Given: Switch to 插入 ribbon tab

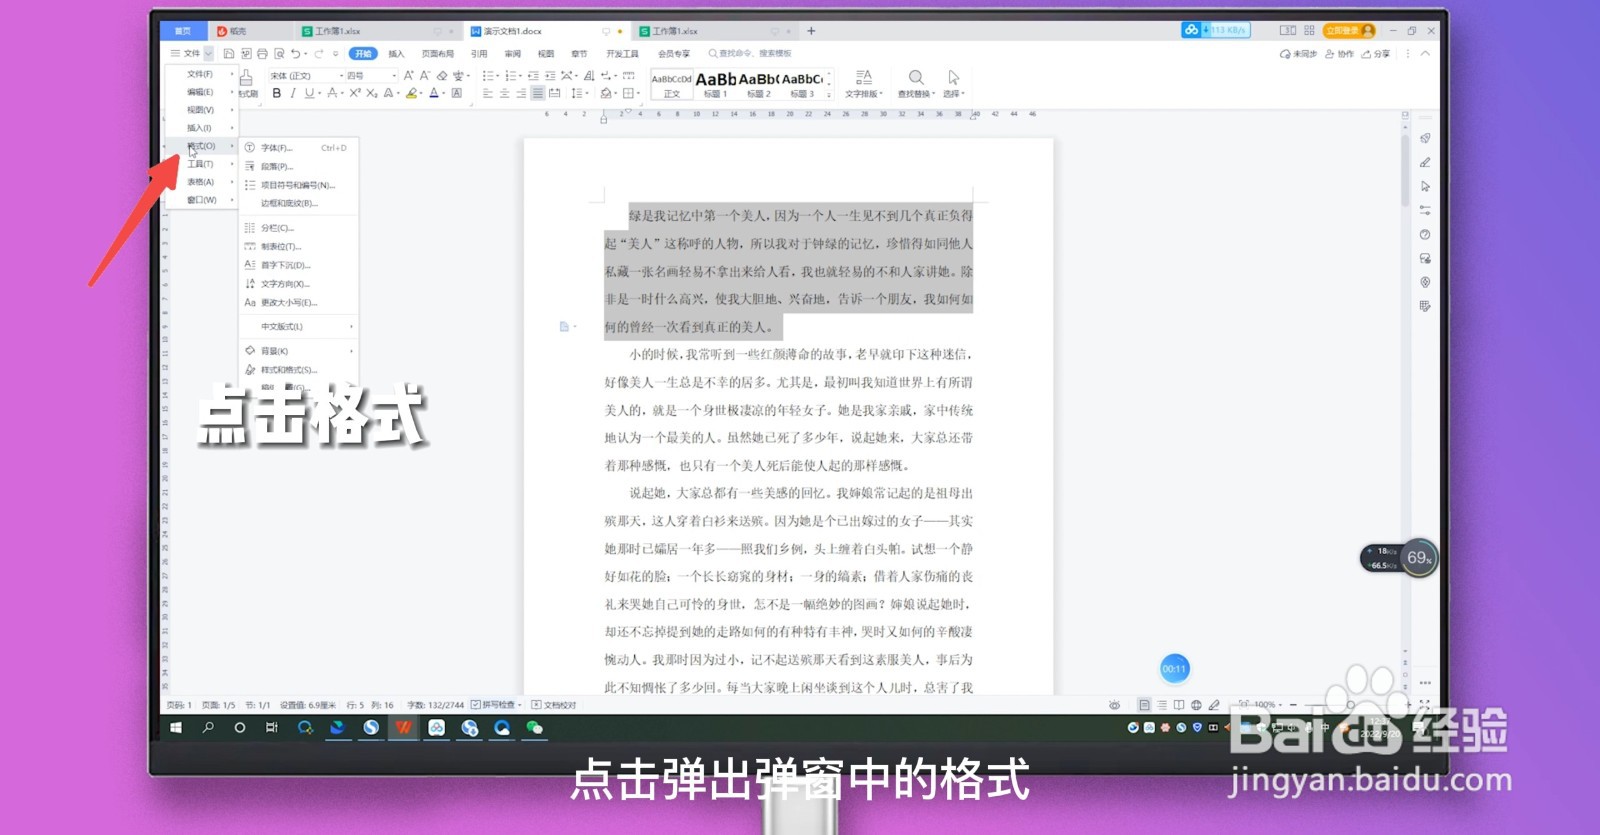Looking at the screenshot, I should [396, 54].
